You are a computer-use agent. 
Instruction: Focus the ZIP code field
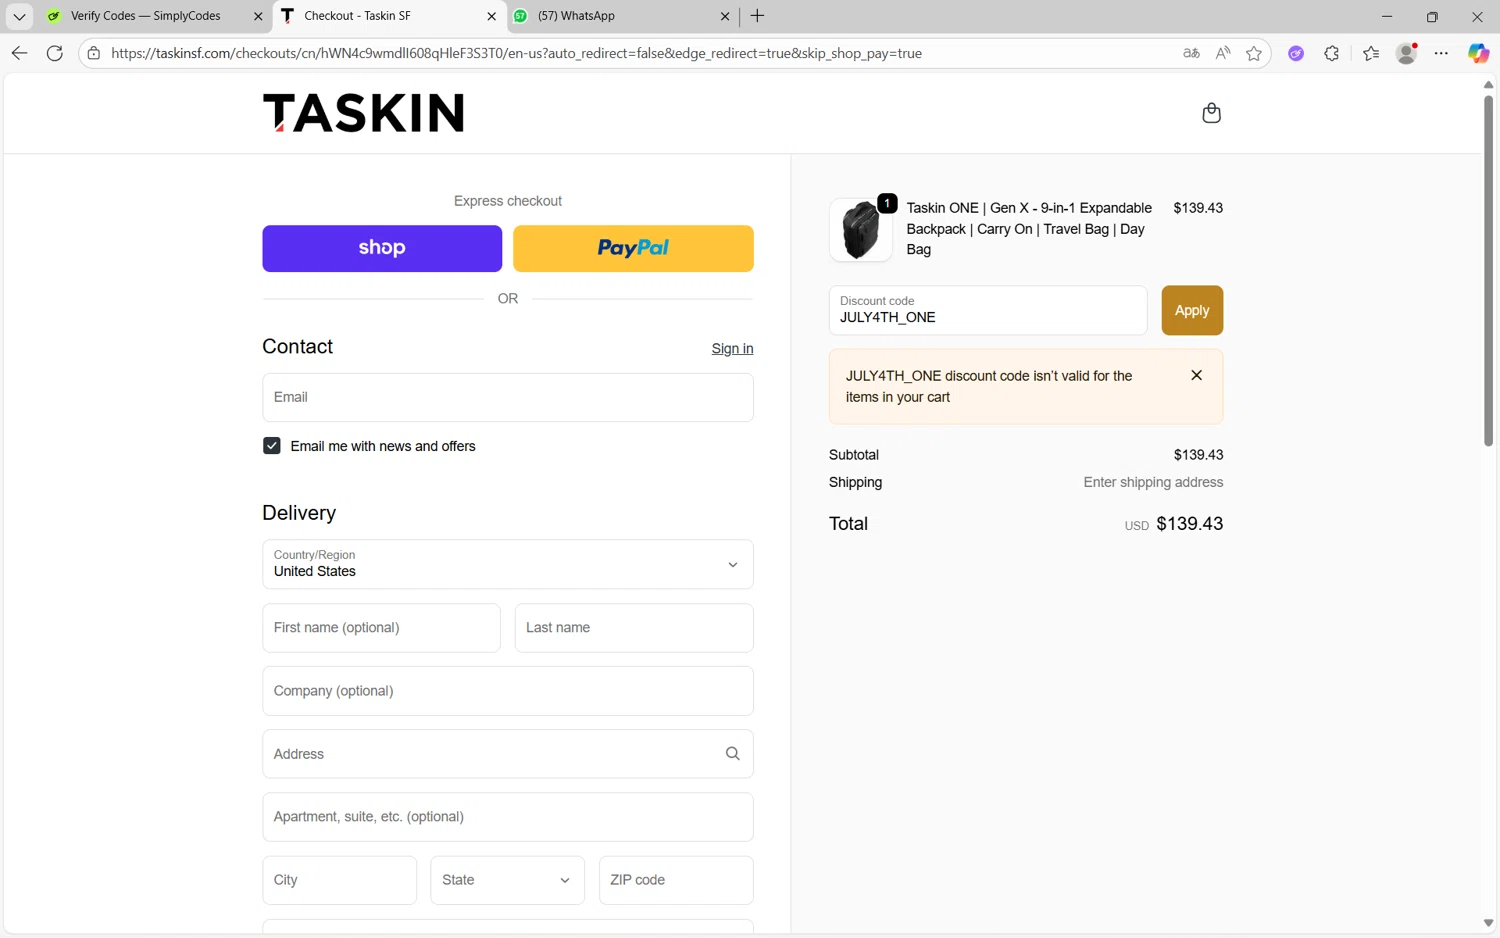pos(676,880)
